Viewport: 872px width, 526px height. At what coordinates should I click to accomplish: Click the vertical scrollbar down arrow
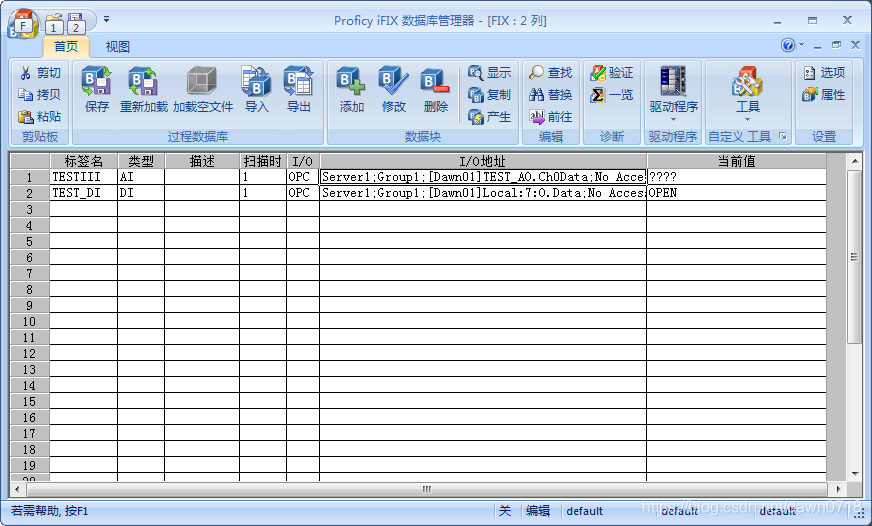854,474
